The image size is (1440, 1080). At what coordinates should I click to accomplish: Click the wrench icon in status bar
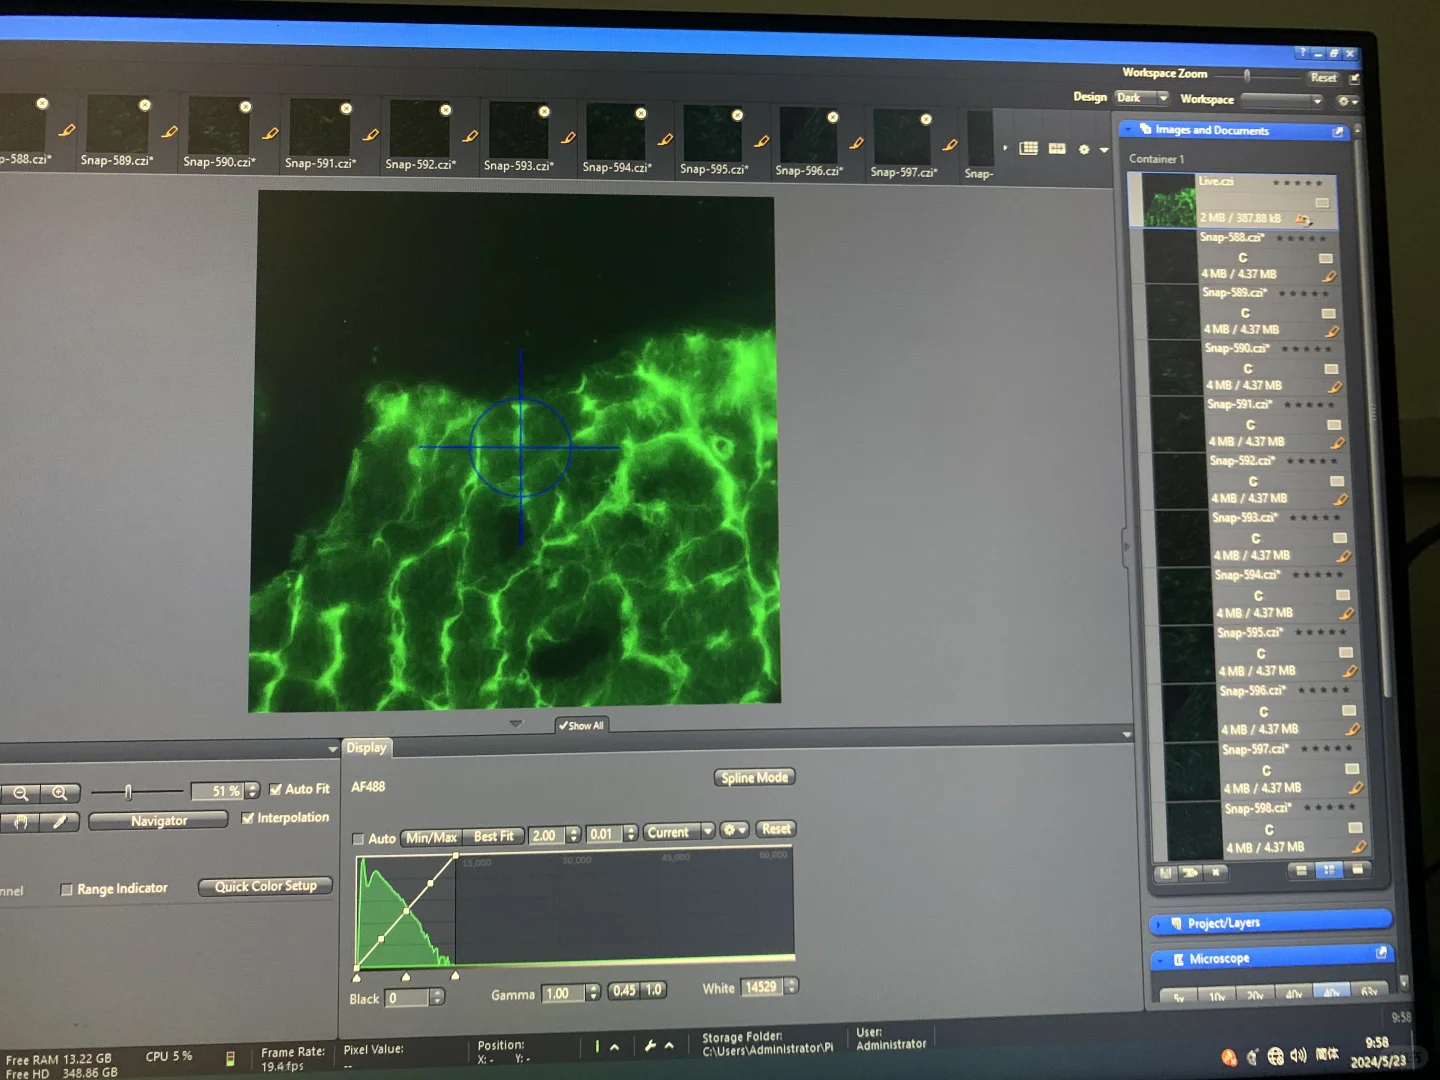click(650, 1046)
